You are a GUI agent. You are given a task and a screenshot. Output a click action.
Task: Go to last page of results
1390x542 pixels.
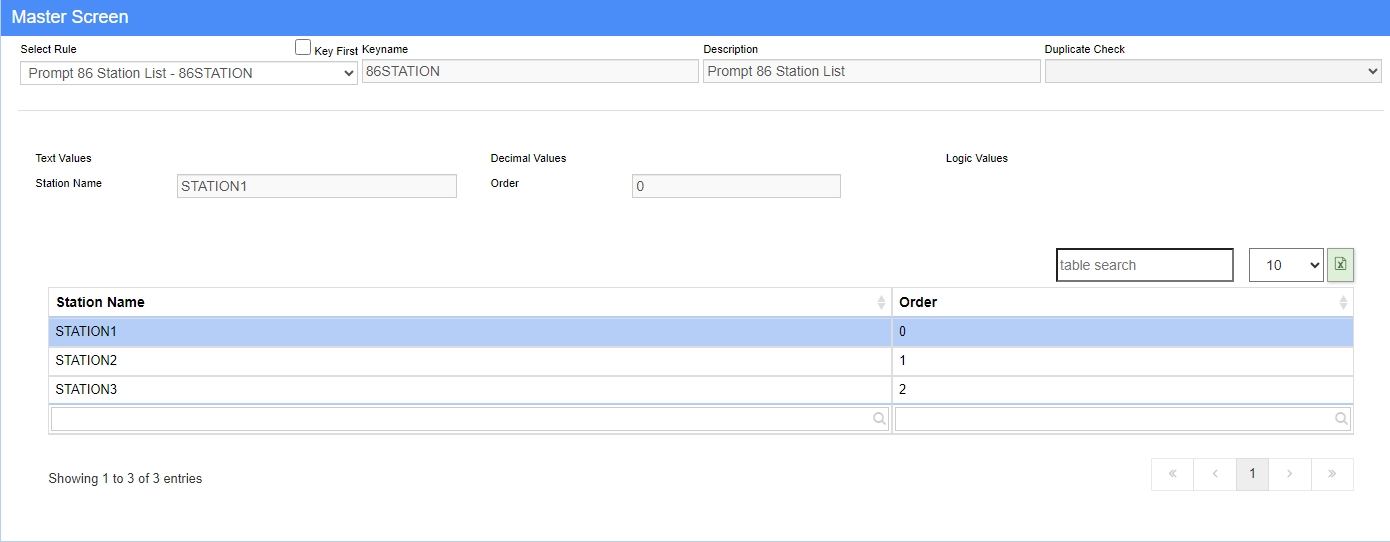tap(1332, 474)
